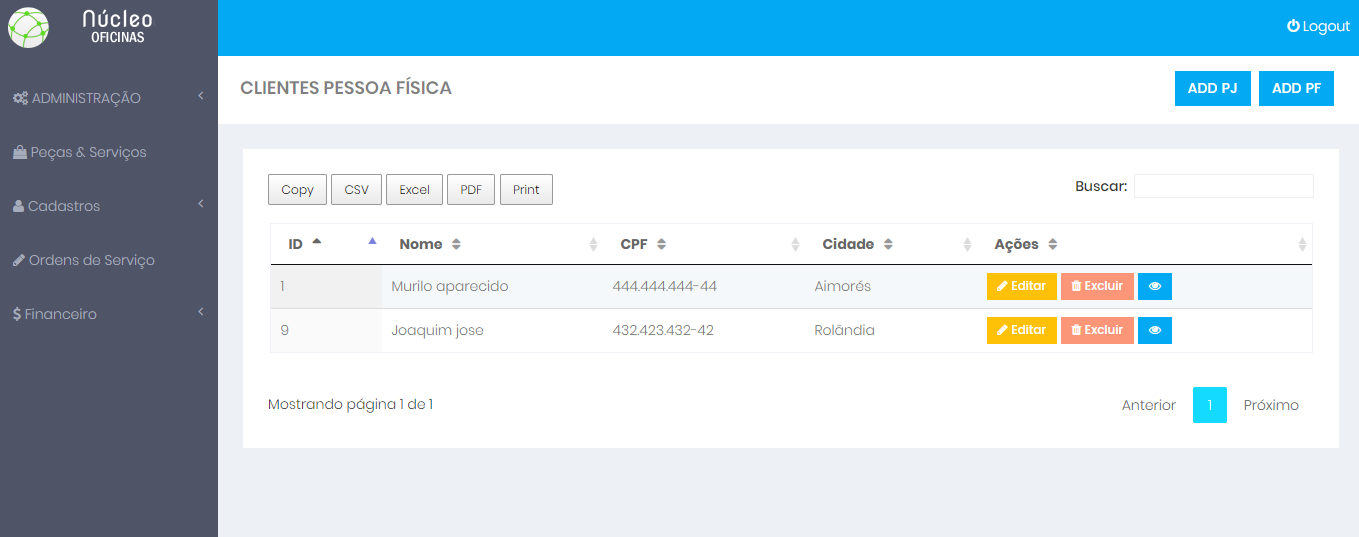Click the Núcleo Oficinas globe logo
The image size is (1359, 537).
(28, 28)
